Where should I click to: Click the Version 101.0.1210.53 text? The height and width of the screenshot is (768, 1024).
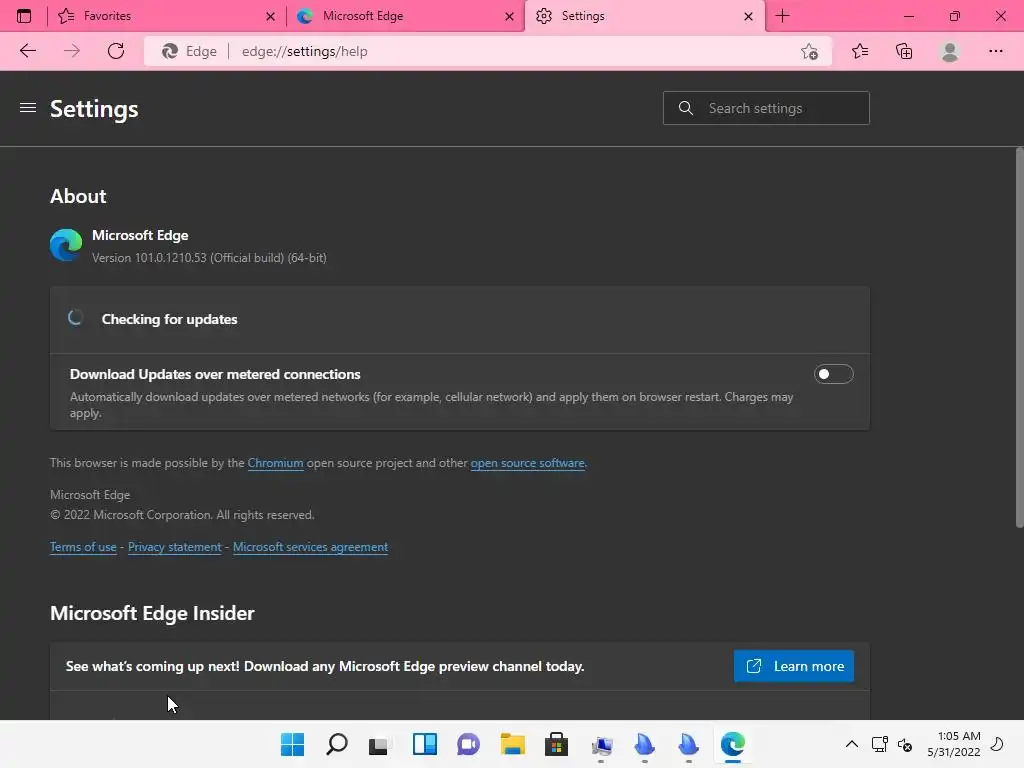pyautogui.click(x=209, y=258)
